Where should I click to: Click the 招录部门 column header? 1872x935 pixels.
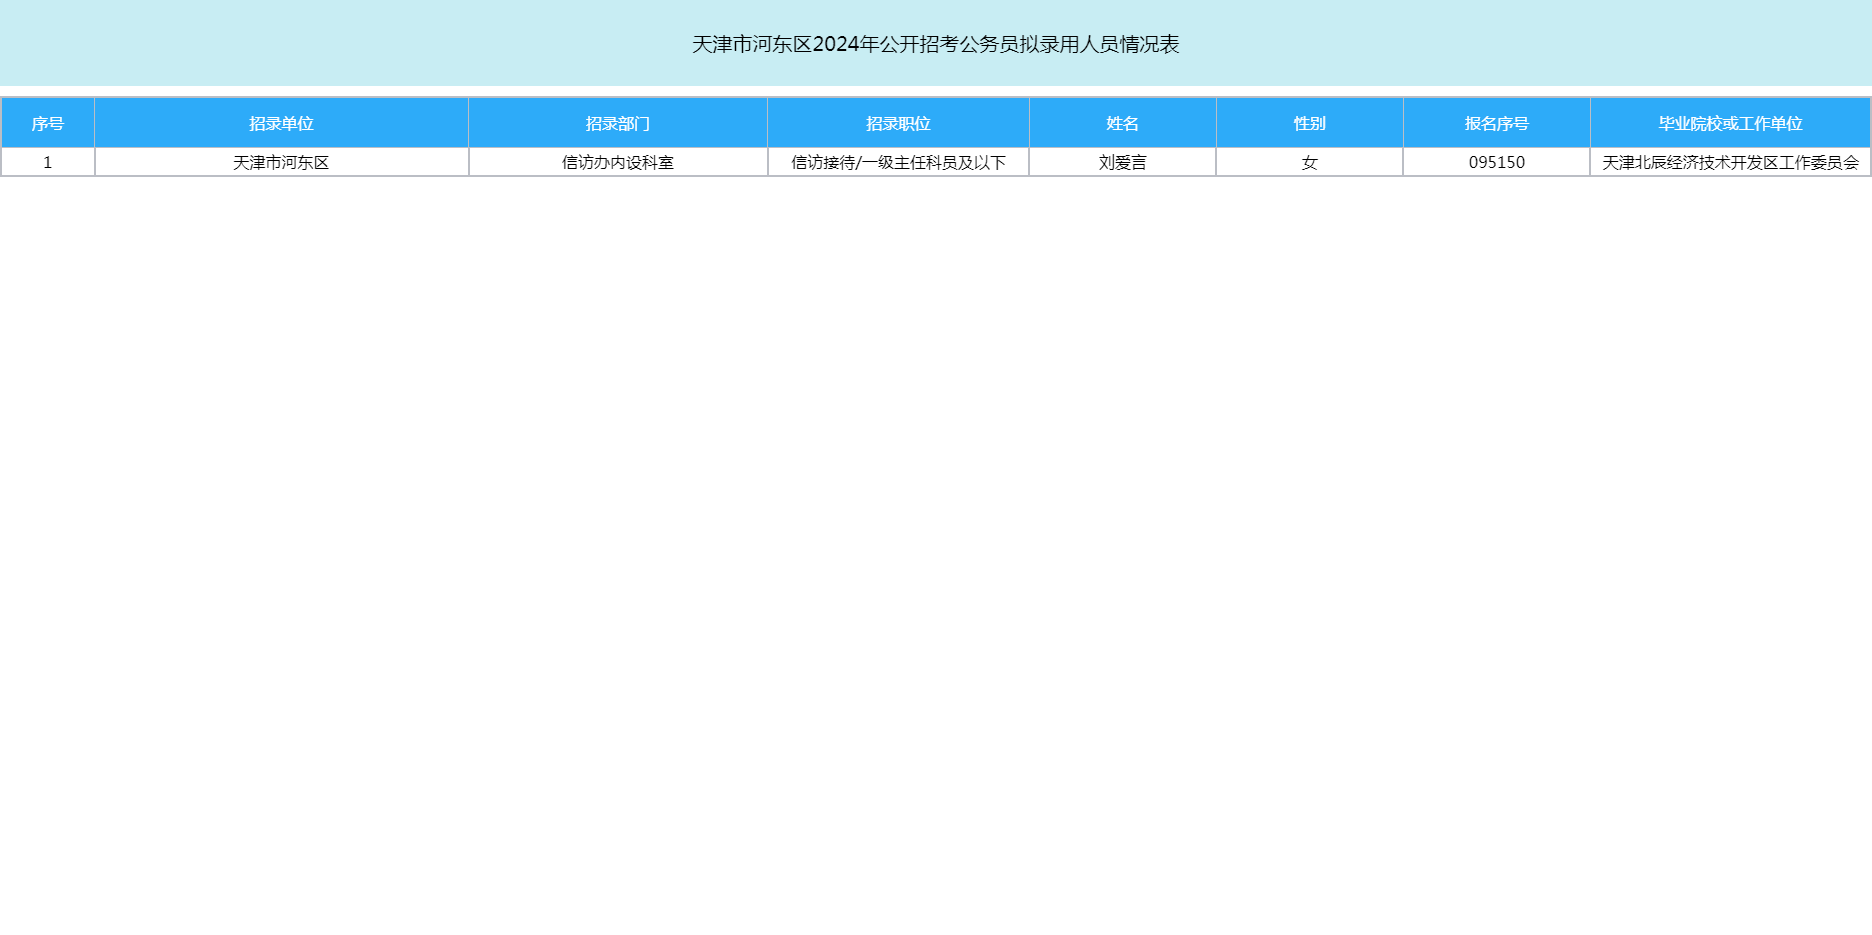(x=618, y=123)
